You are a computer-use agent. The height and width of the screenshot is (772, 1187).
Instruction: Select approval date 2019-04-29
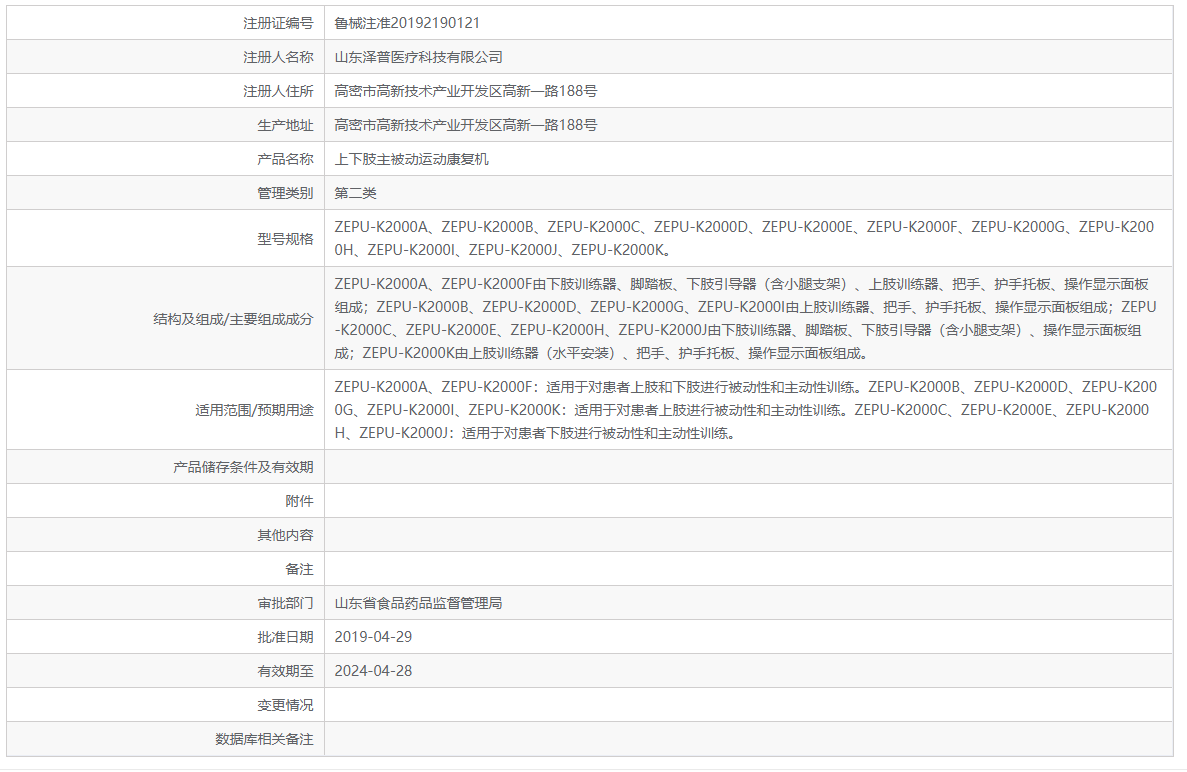[373, 637]
